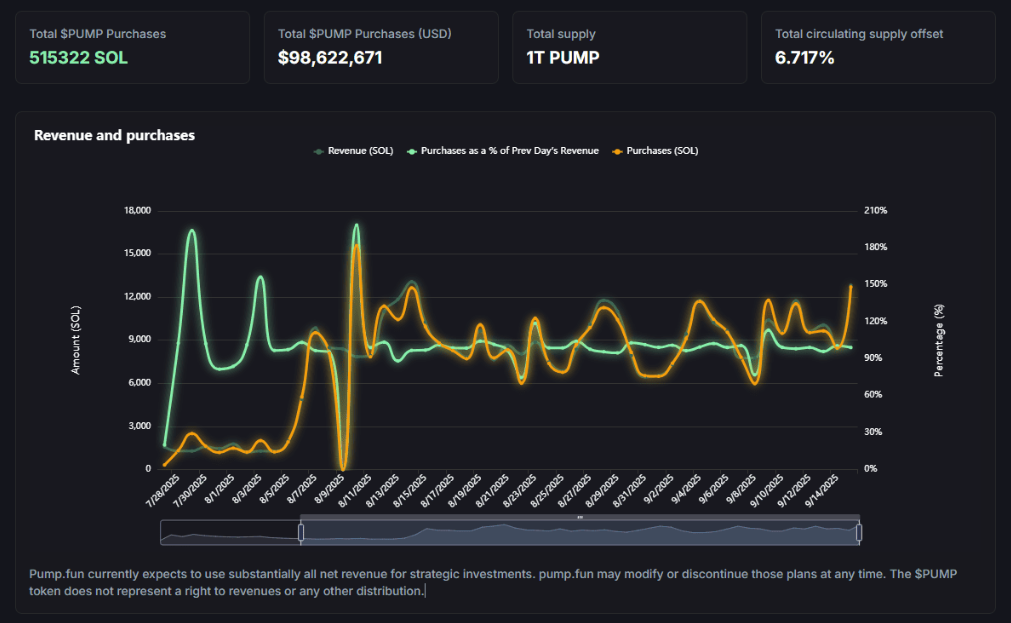Toggle Purchases as a % of Prev Day's Revenue legend
1011x623 pixels.
[503, 151]
